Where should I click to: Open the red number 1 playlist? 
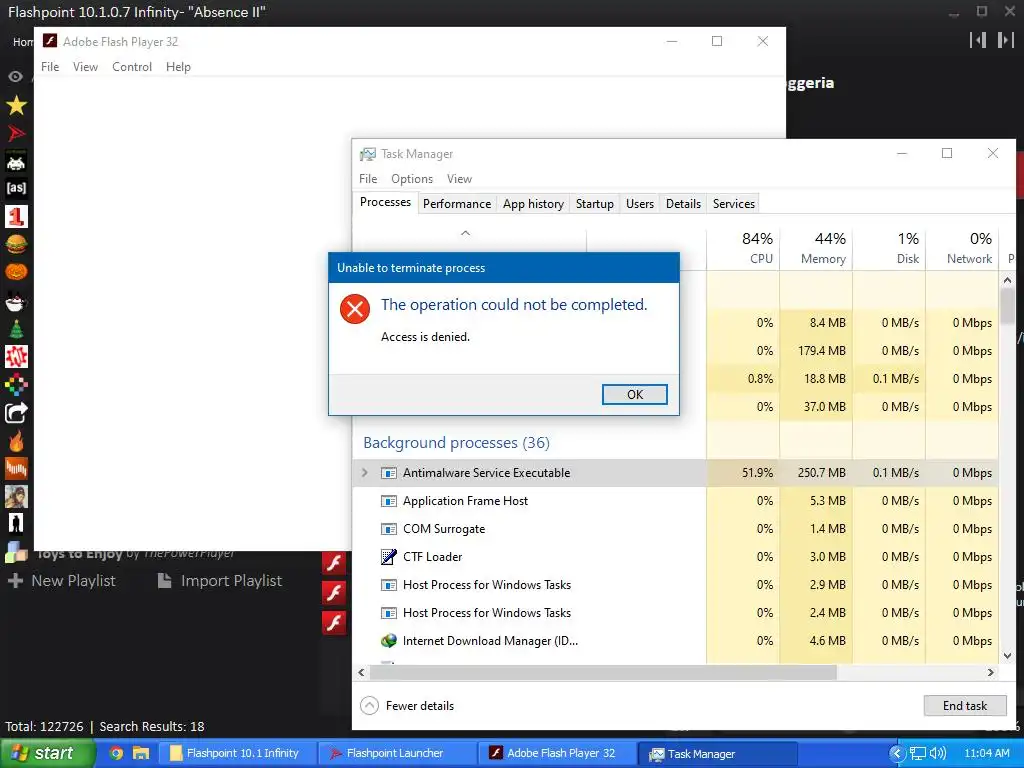tap(16, 216)
